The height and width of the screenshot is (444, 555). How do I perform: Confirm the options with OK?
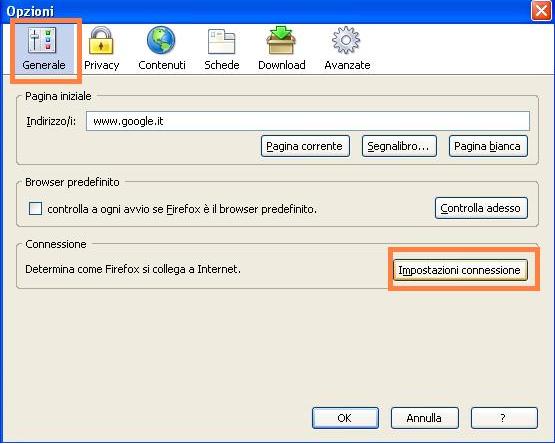345,418
